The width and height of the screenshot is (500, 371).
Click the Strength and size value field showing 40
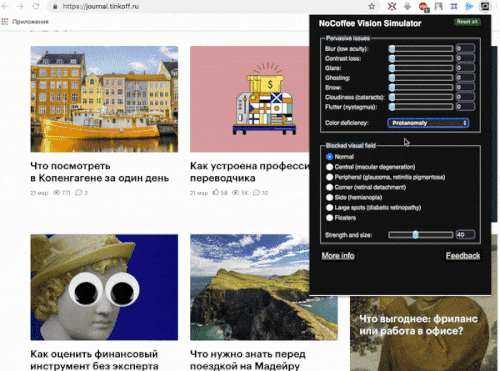point(465,235)
